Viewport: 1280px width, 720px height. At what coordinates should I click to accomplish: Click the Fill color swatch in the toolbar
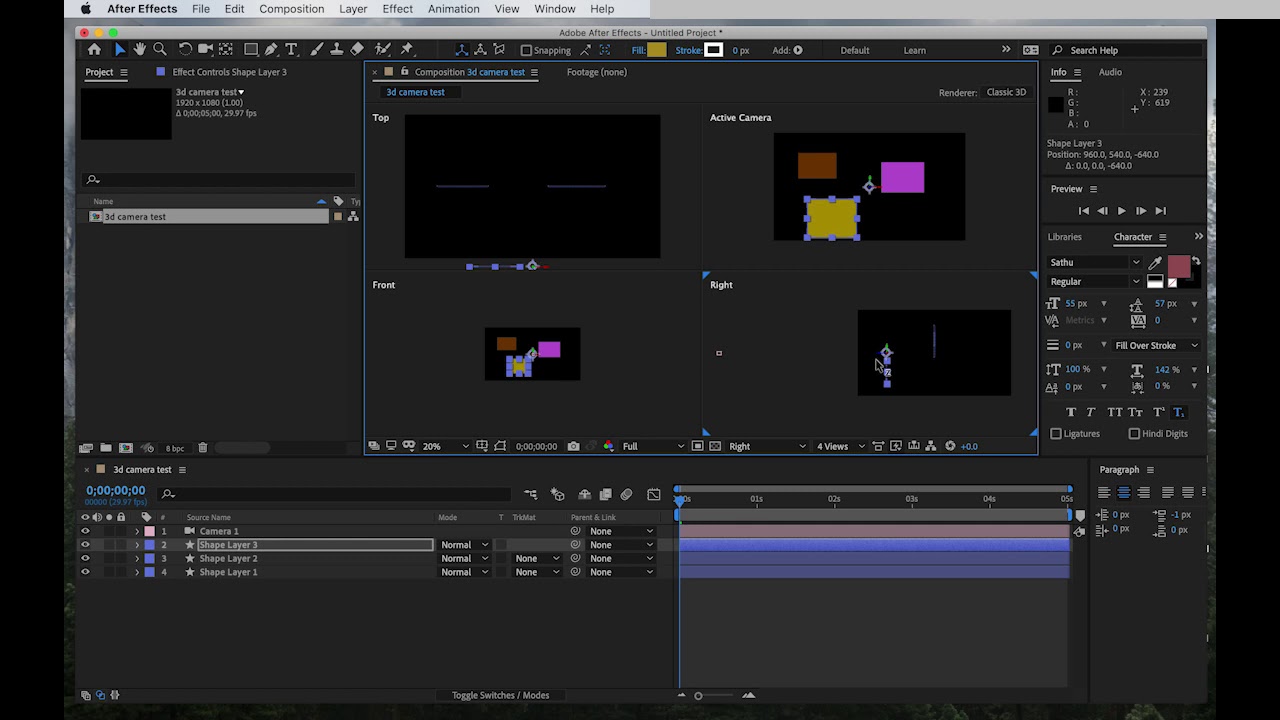click(x=656, y=50)
